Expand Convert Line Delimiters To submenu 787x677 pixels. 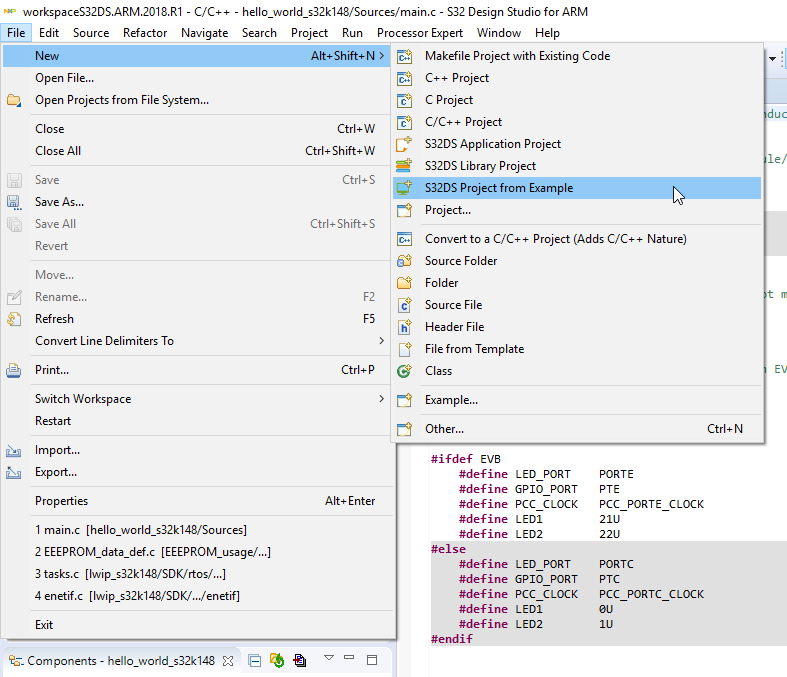click(196, 341)
